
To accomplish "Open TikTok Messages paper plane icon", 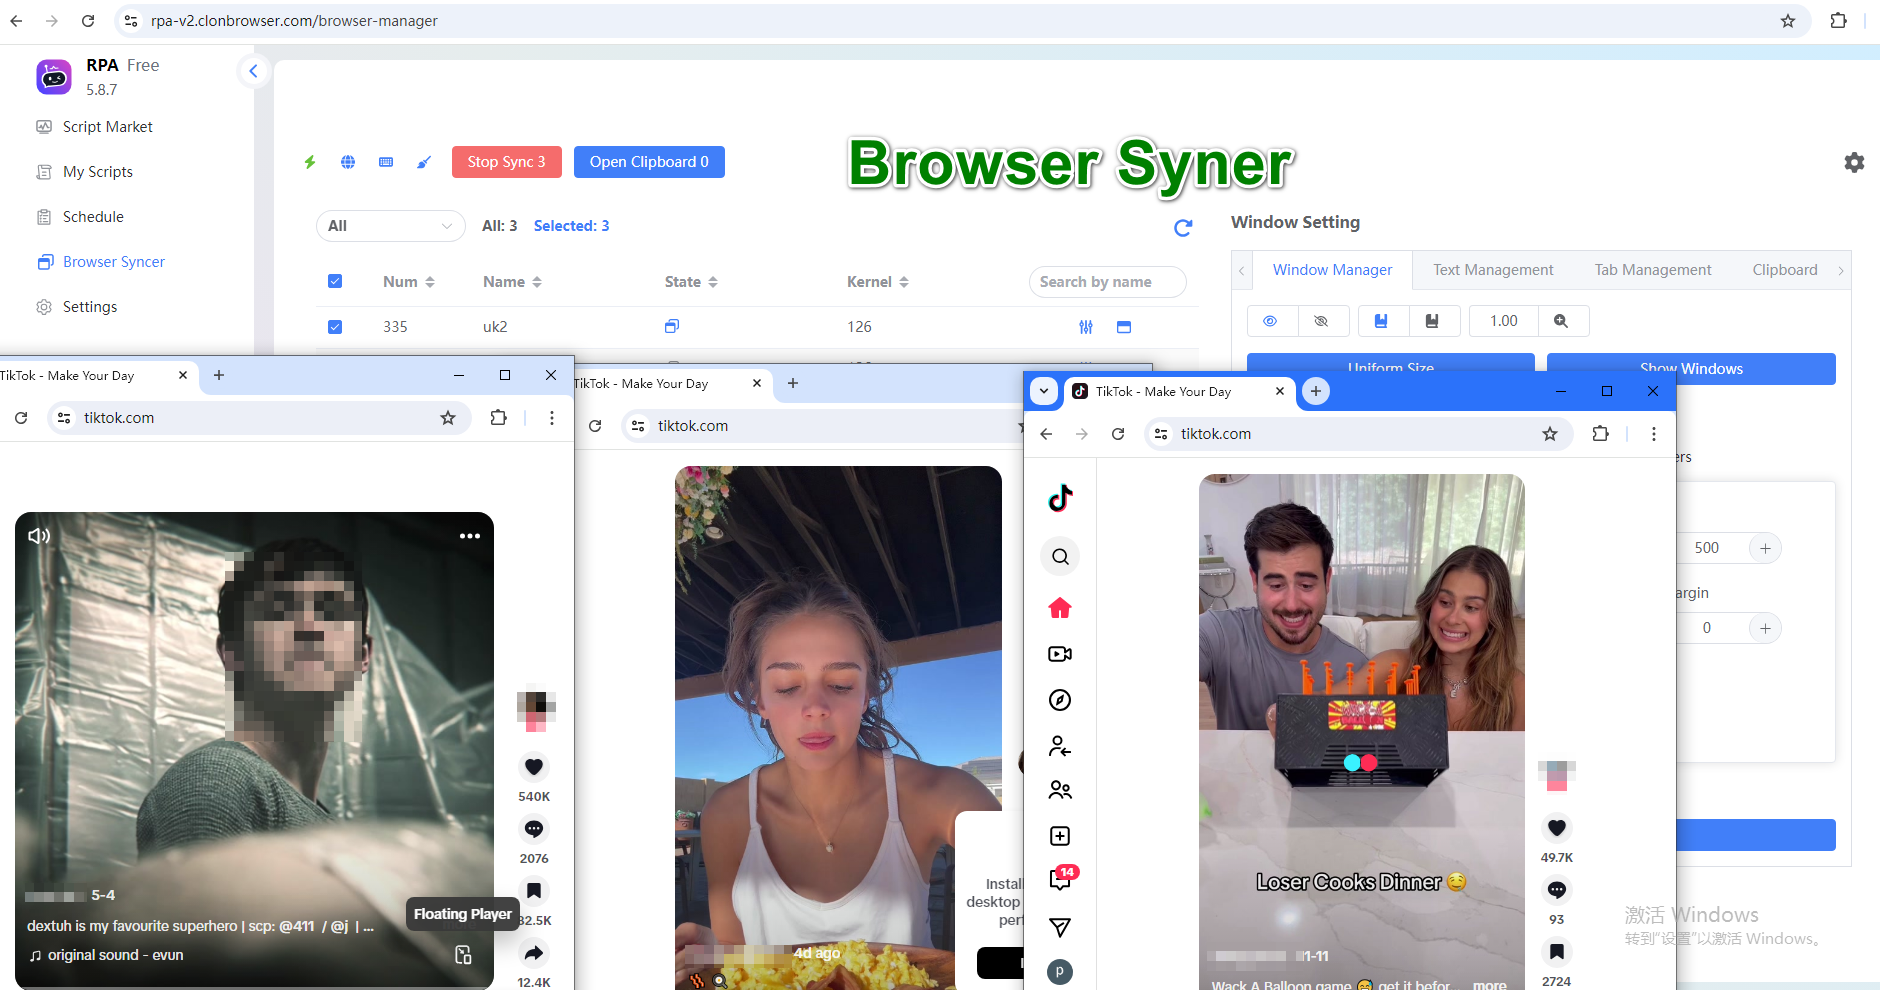I will pos(1060,928).
